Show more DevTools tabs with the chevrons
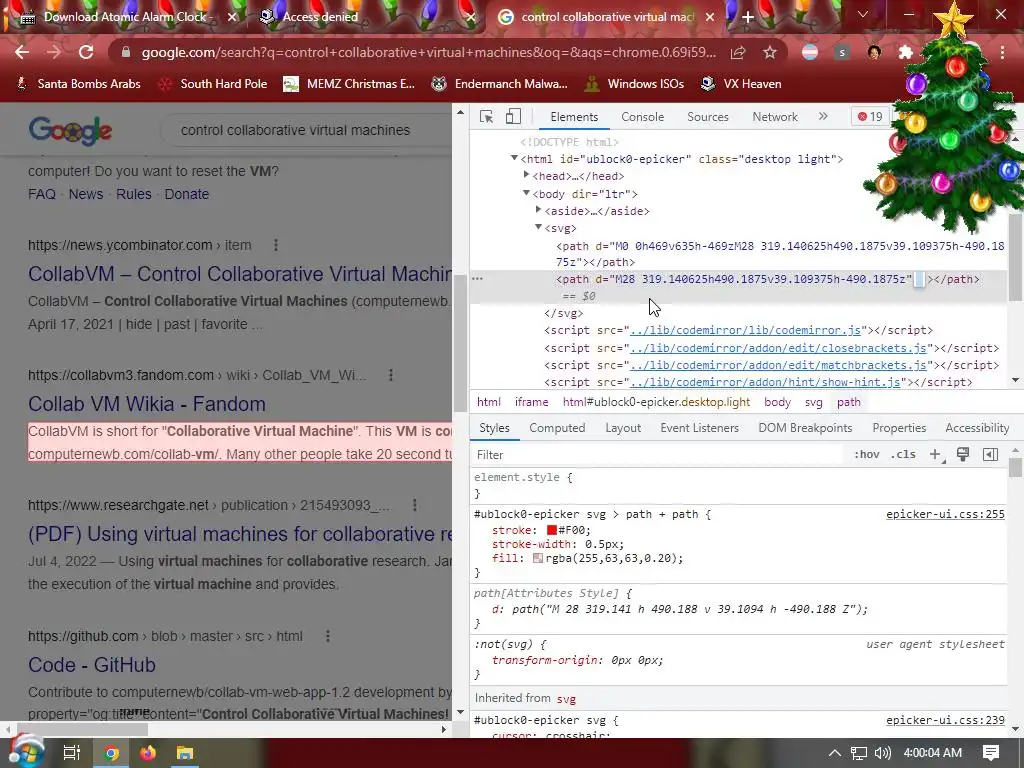The width and height of the screenshot is (1024, 768). pyautogui.click(x=823, y=116)
